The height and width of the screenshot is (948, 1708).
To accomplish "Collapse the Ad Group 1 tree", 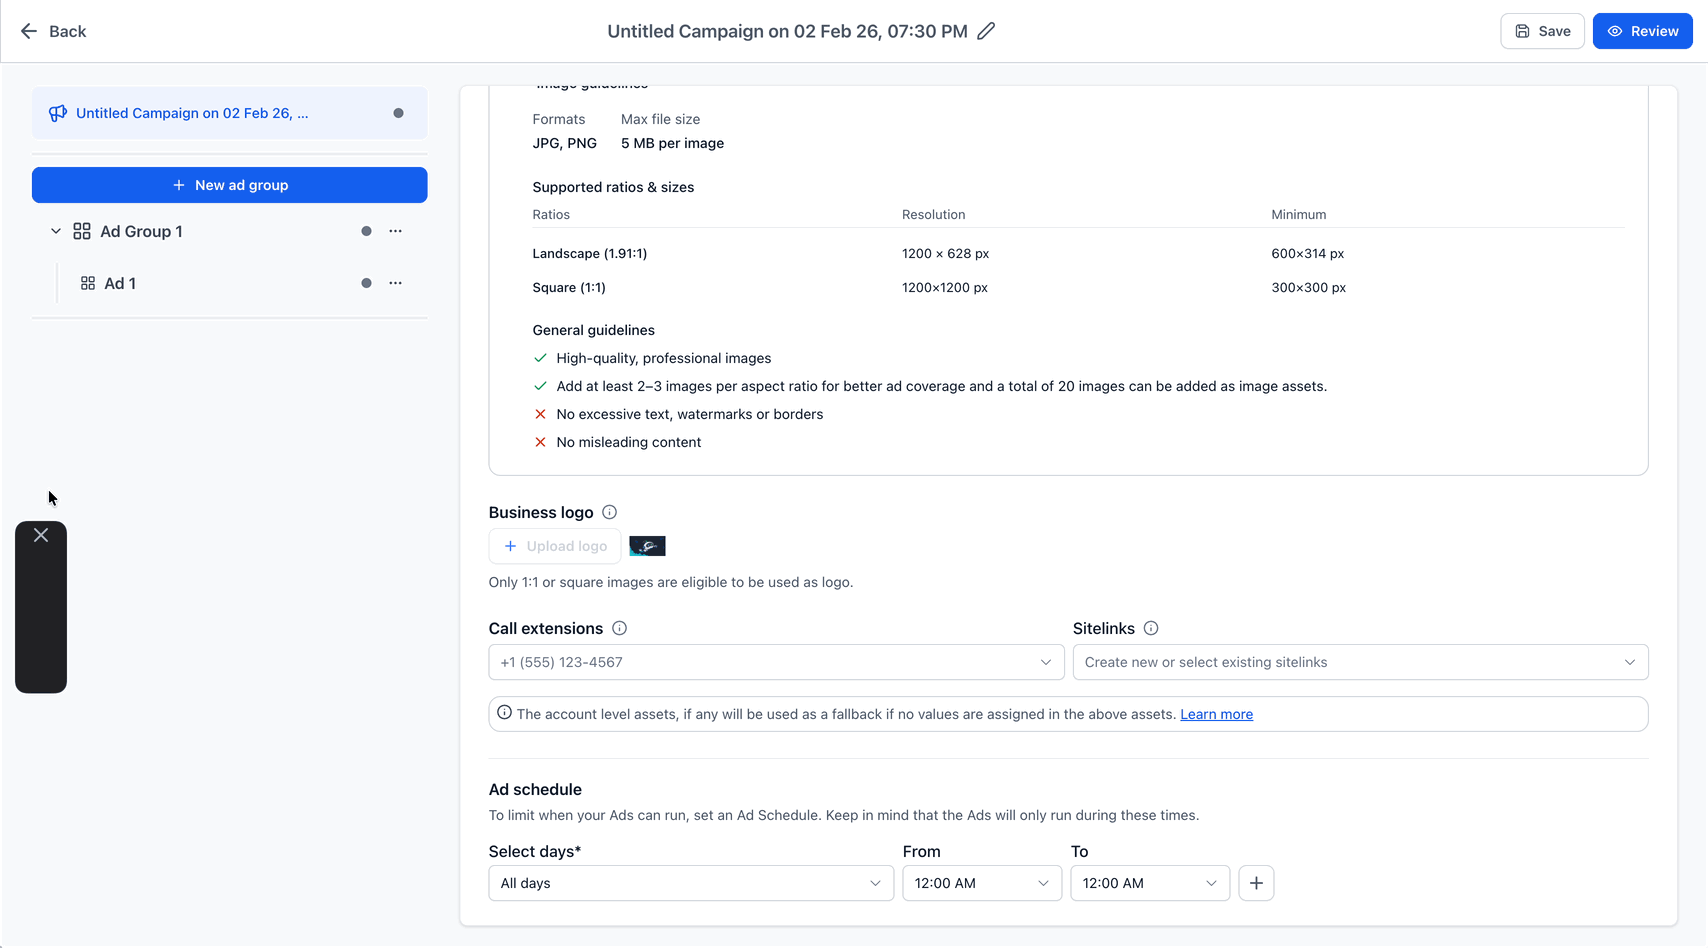I will (56, 231).
